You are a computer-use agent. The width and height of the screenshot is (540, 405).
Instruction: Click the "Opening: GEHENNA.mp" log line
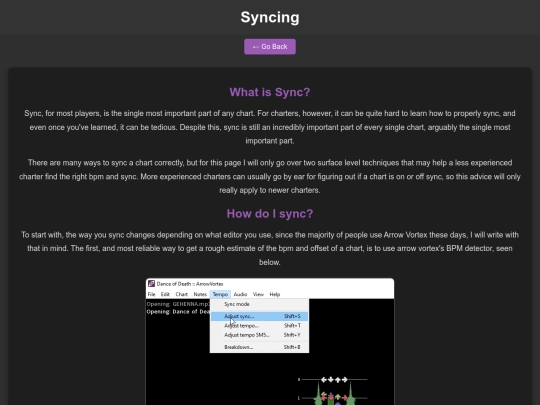178,304
